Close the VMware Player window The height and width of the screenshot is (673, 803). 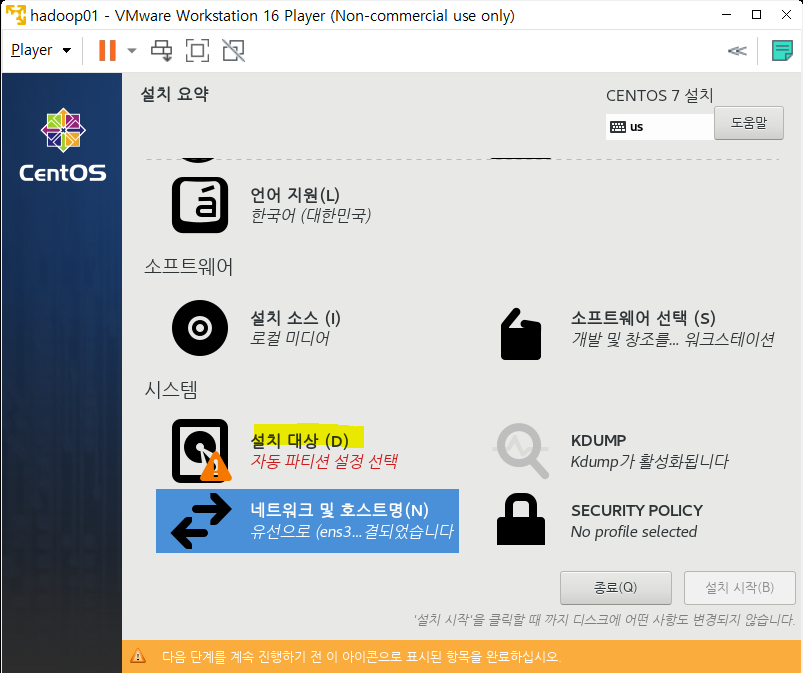(x=787, y=15)
